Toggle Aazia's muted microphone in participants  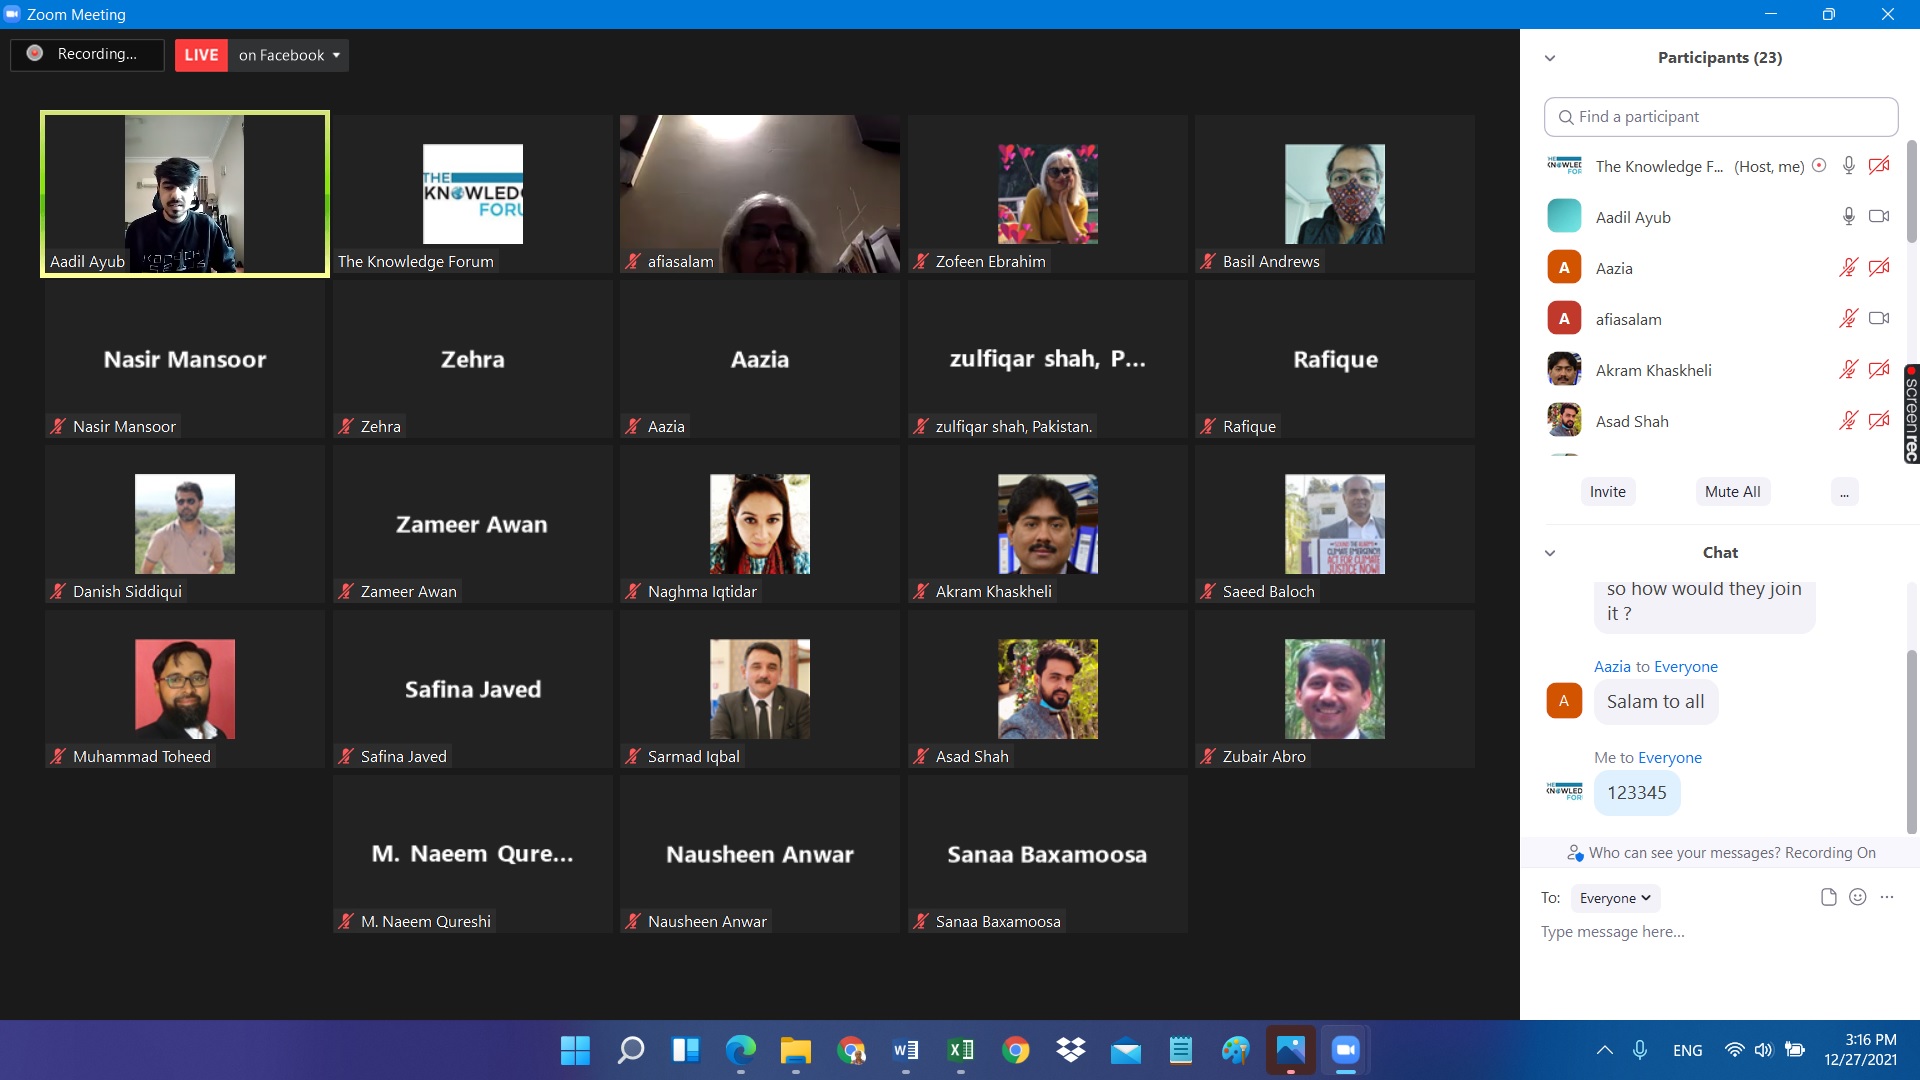1848,268
